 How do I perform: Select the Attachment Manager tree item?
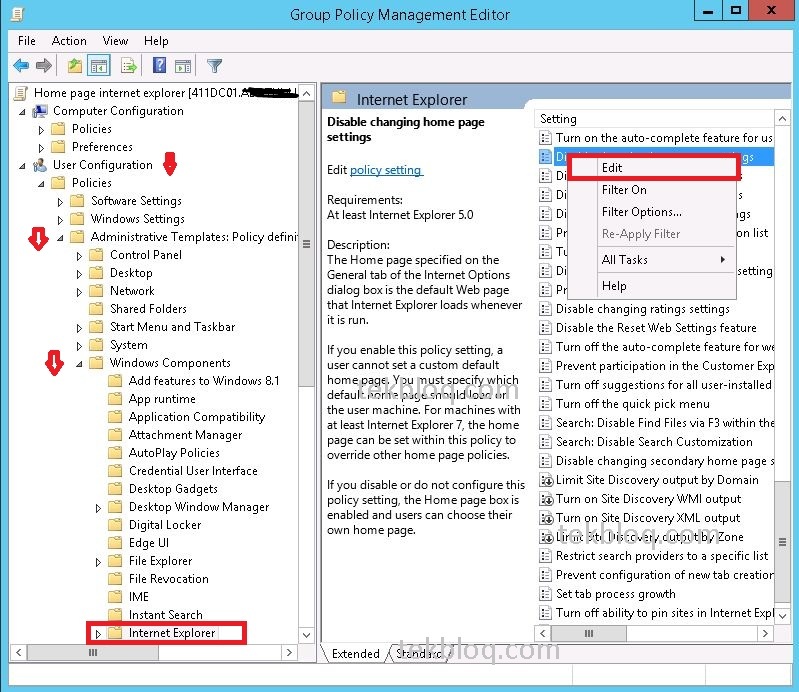[x=185, y=435]
